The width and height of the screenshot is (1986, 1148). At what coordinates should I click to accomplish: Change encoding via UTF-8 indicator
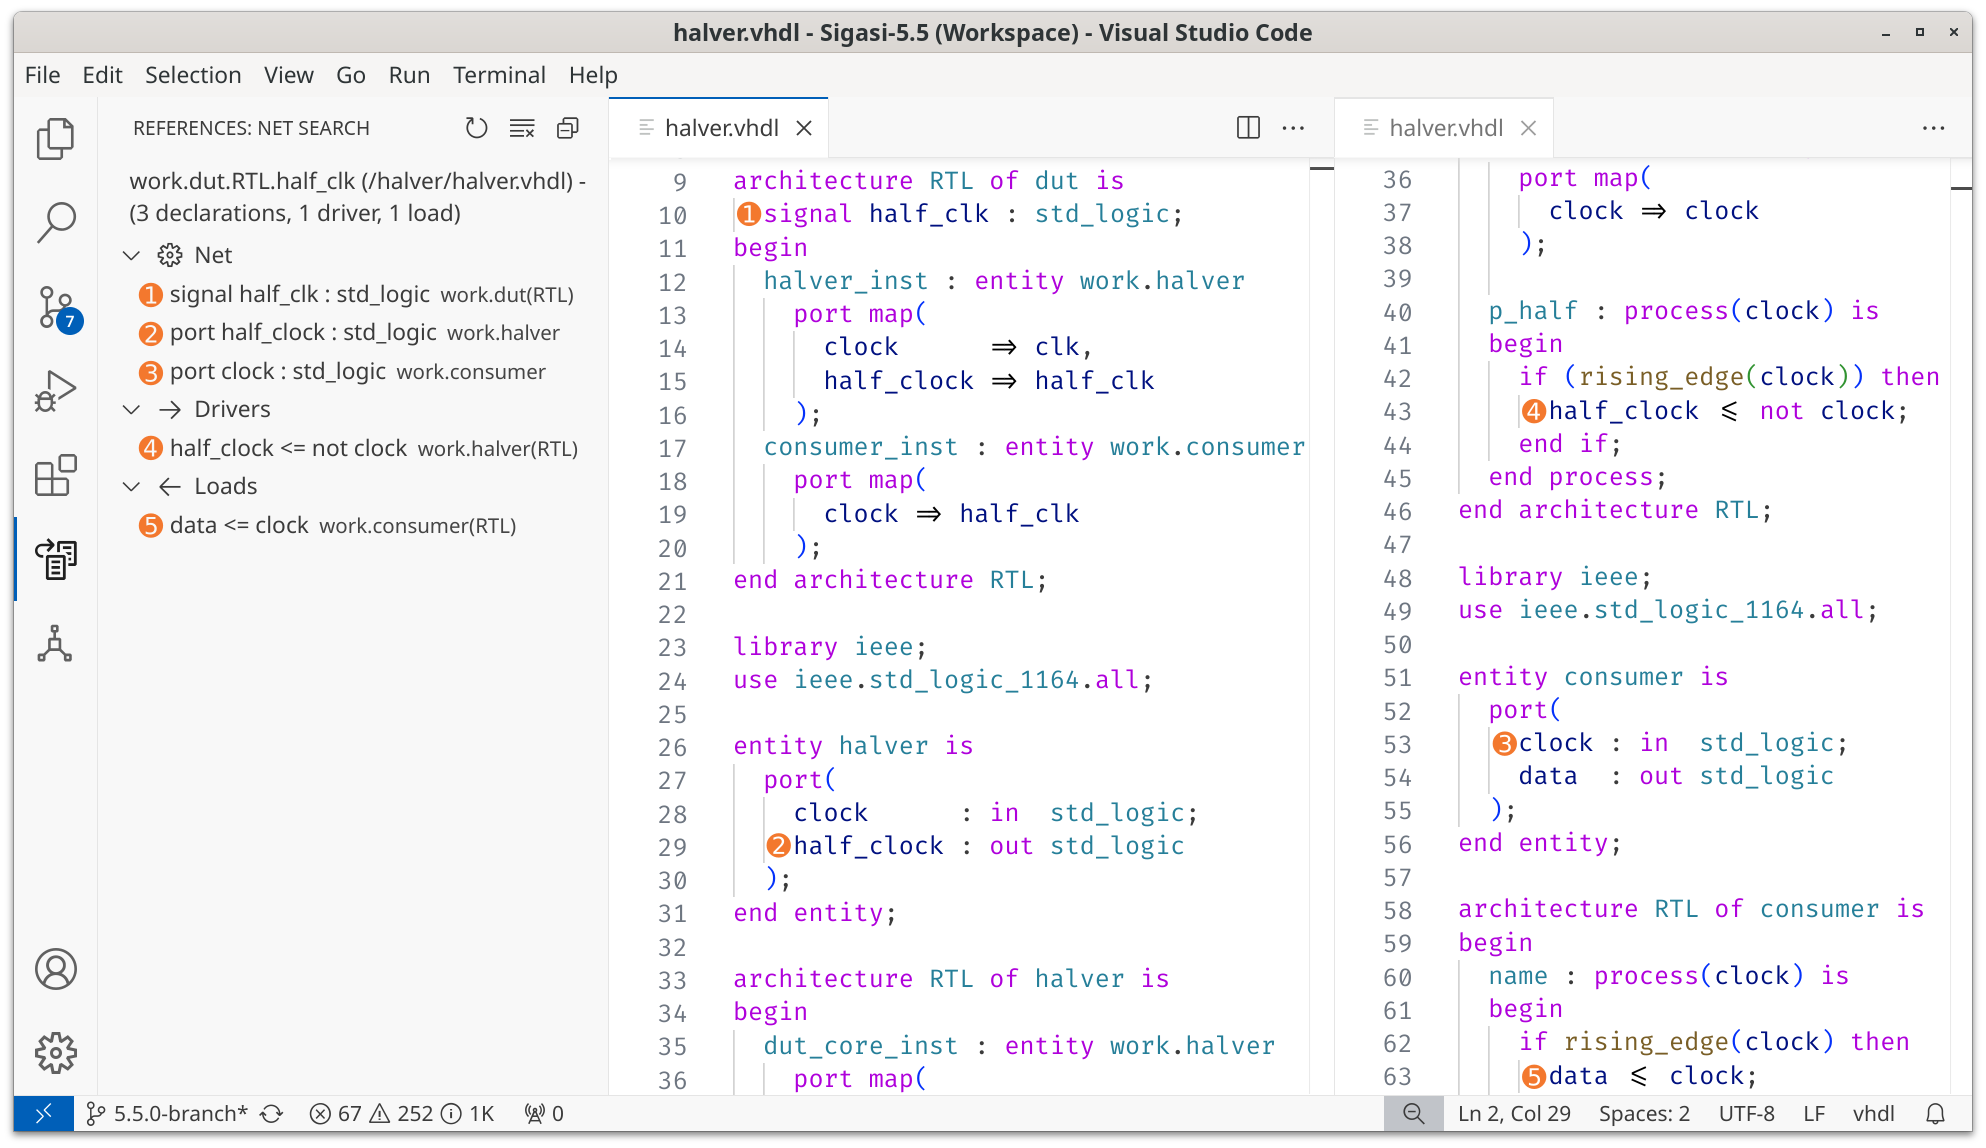(1746, 1113)
